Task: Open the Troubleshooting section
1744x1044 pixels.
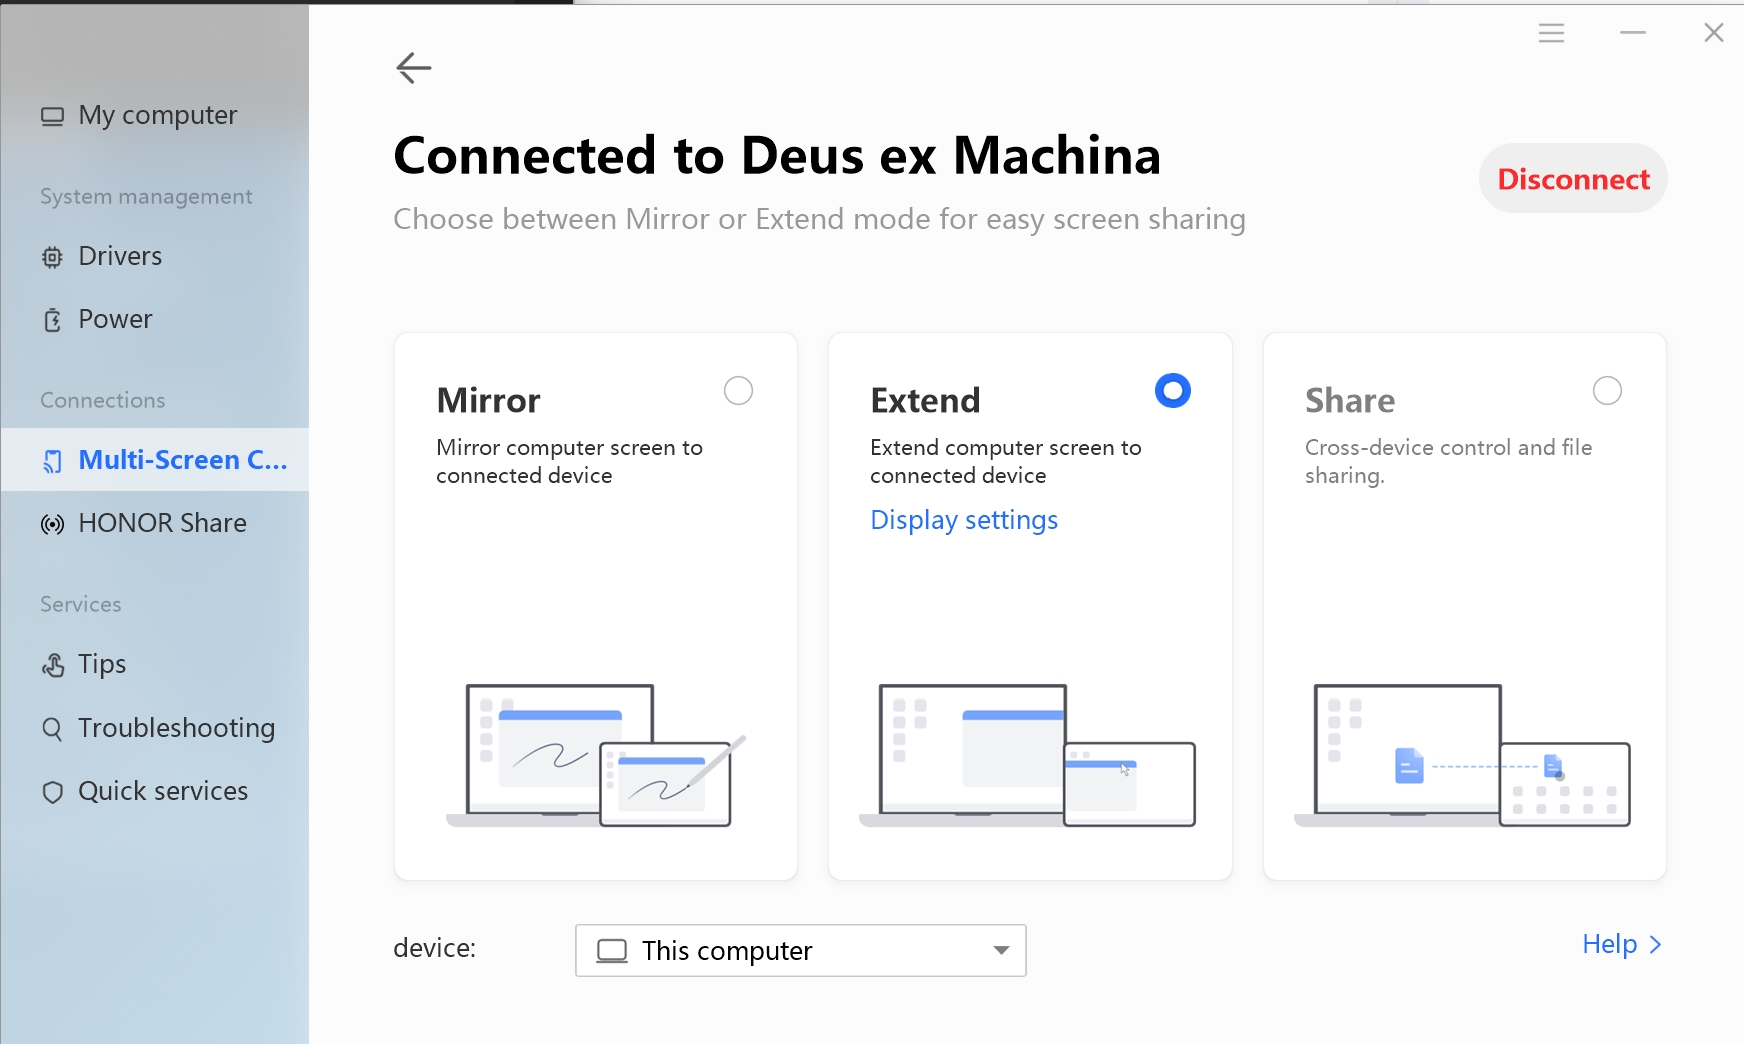Action: coord(155,728)
